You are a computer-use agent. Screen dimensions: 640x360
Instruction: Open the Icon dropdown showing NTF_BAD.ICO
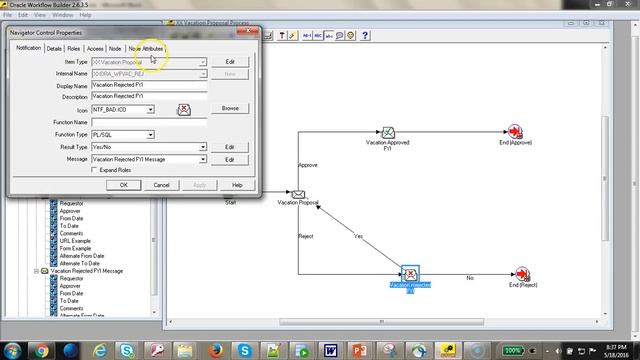(x=151, y=109)
